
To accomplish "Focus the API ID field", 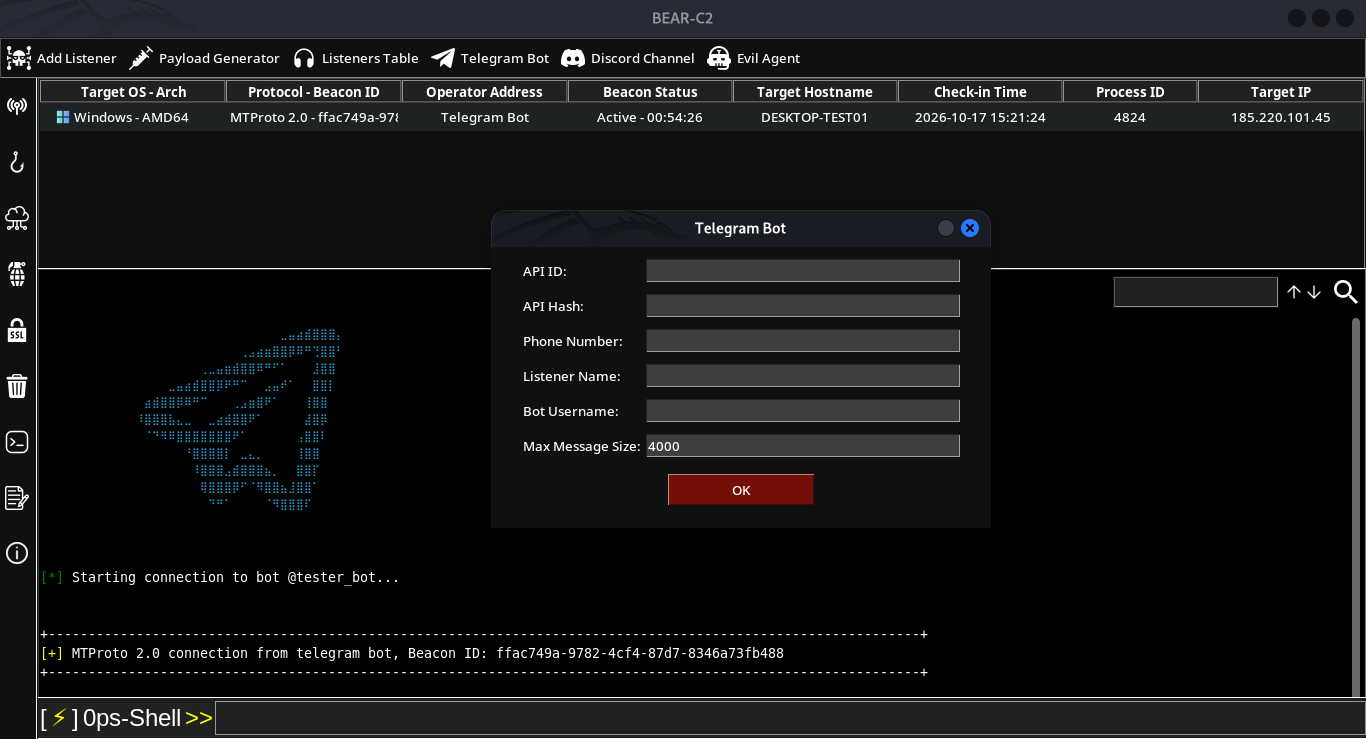I will click(803, 271).
